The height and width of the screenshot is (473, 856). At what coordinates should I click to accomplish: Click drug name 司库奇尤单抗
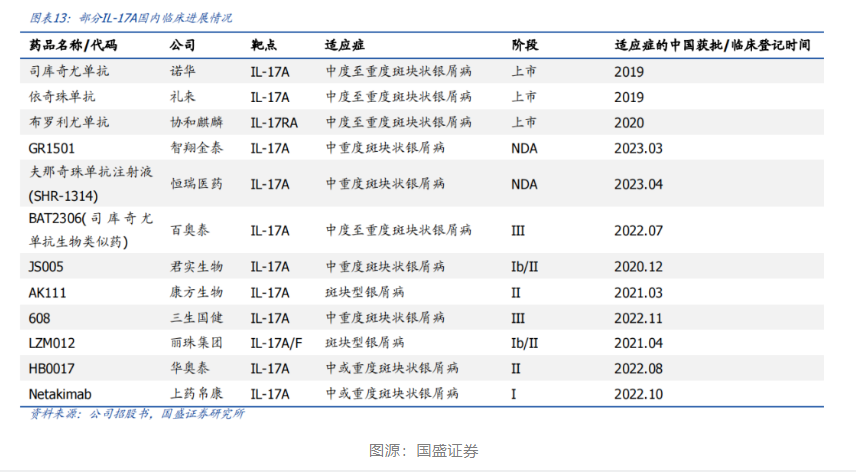click(69, 71)
